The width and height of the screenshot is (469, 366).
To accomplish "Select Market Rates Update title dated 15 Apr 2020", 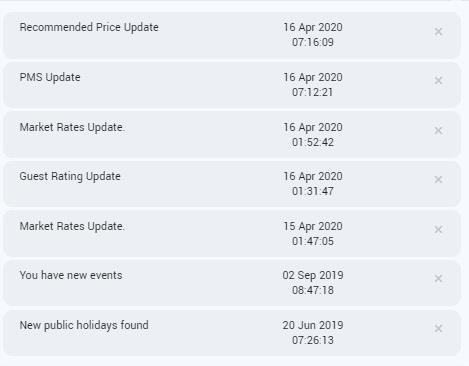I will [x=72, y=226].
